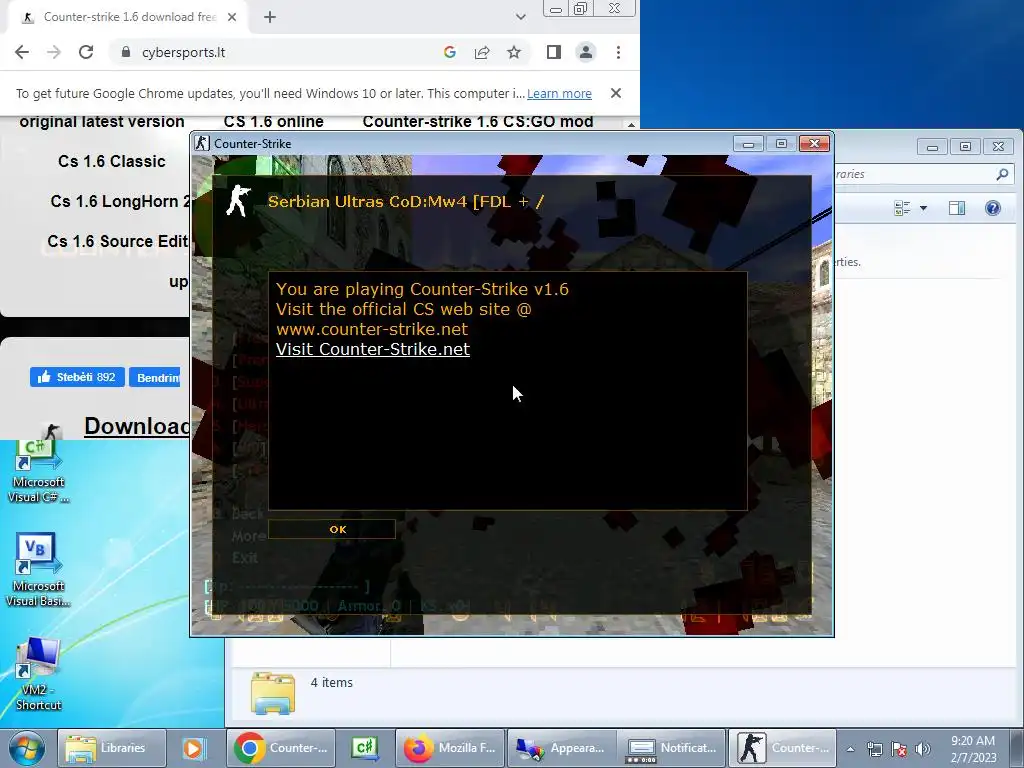Image resolution: width=1024 pixels, height=768 pixels.
Task: Click the Libraries folder icon in details pane
Action: point(273,692)
